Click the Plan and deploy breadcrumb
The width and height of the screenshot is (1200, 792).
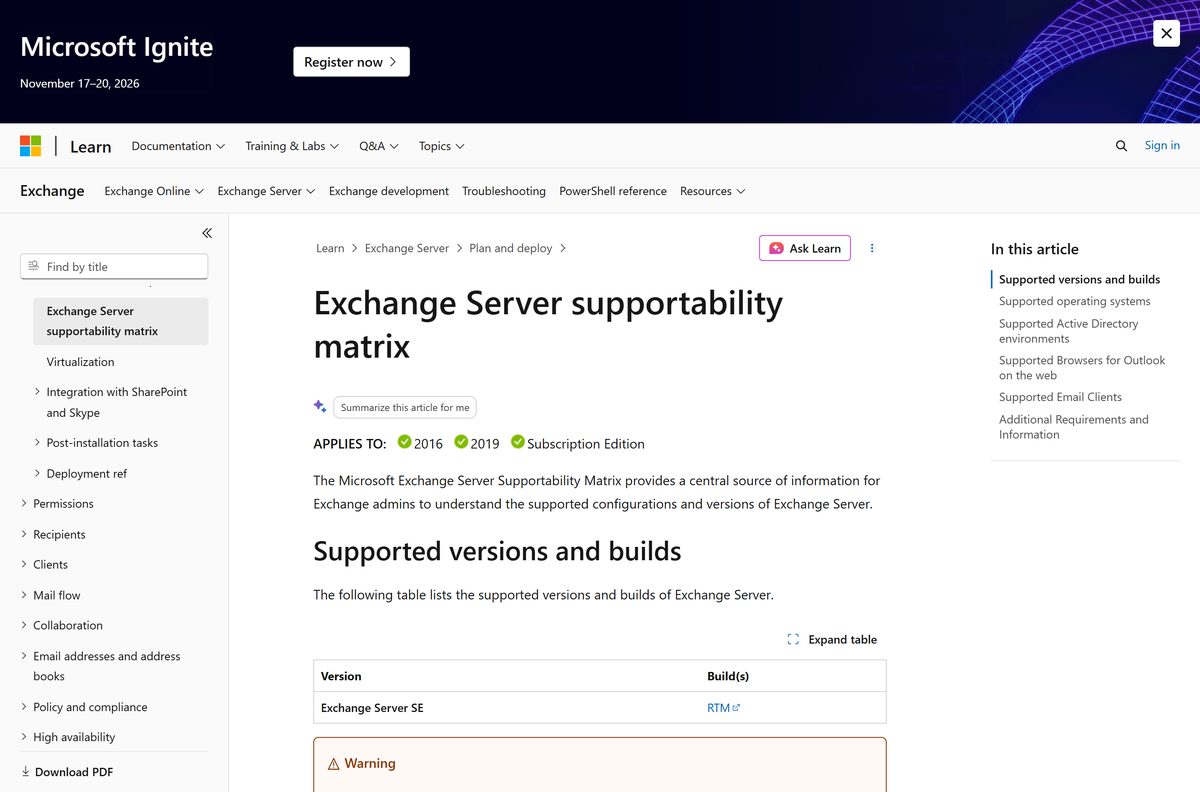click(511, 248)
